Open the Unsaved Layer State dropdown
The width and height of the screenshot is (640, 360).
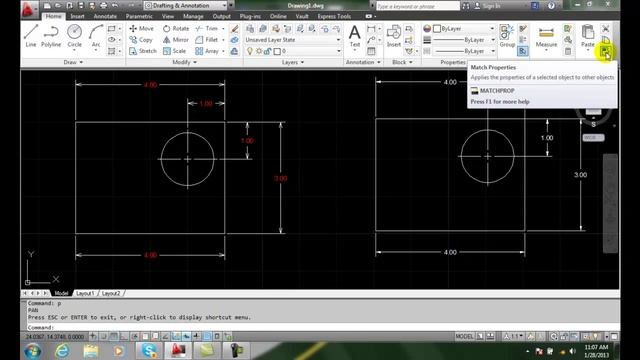pyautogui.click(x=293, y=40)
